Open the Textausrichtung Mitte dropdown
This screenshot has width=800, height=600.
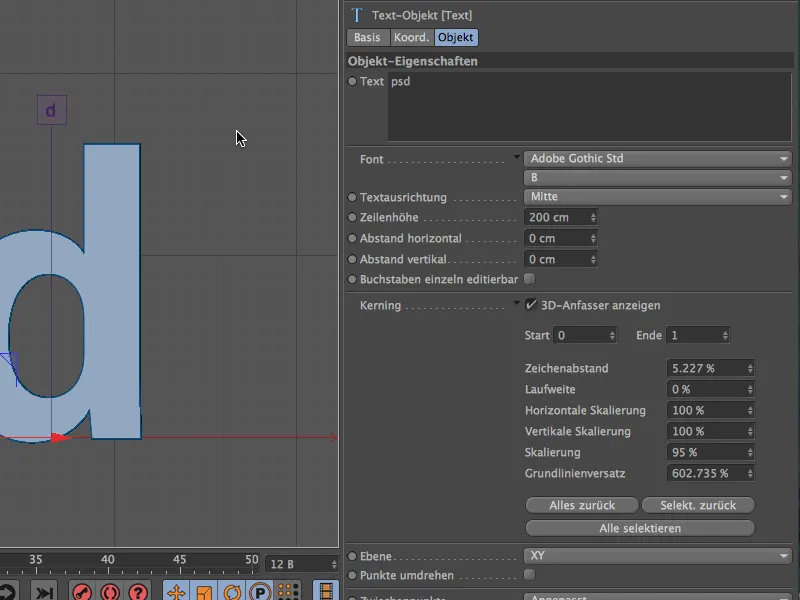657,196
